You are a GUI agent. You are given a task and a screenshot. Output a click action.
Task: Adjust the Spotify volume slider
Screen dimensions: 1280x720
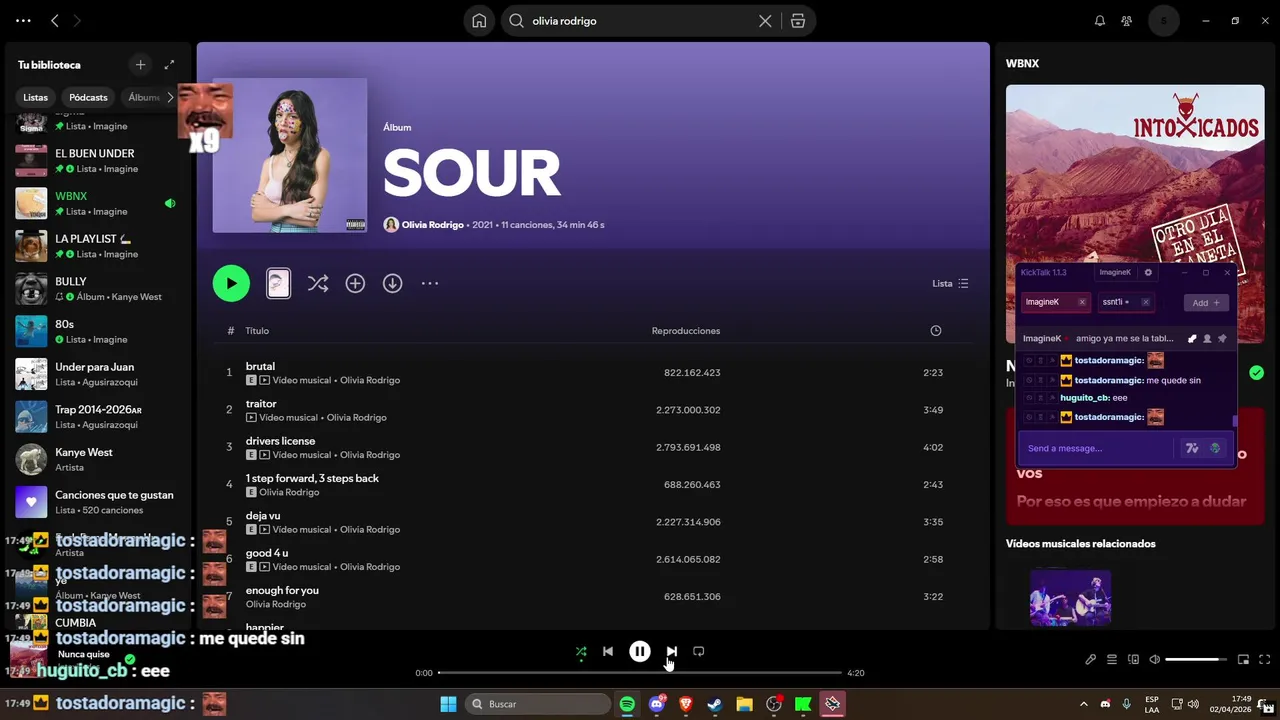pos(1196,659)
